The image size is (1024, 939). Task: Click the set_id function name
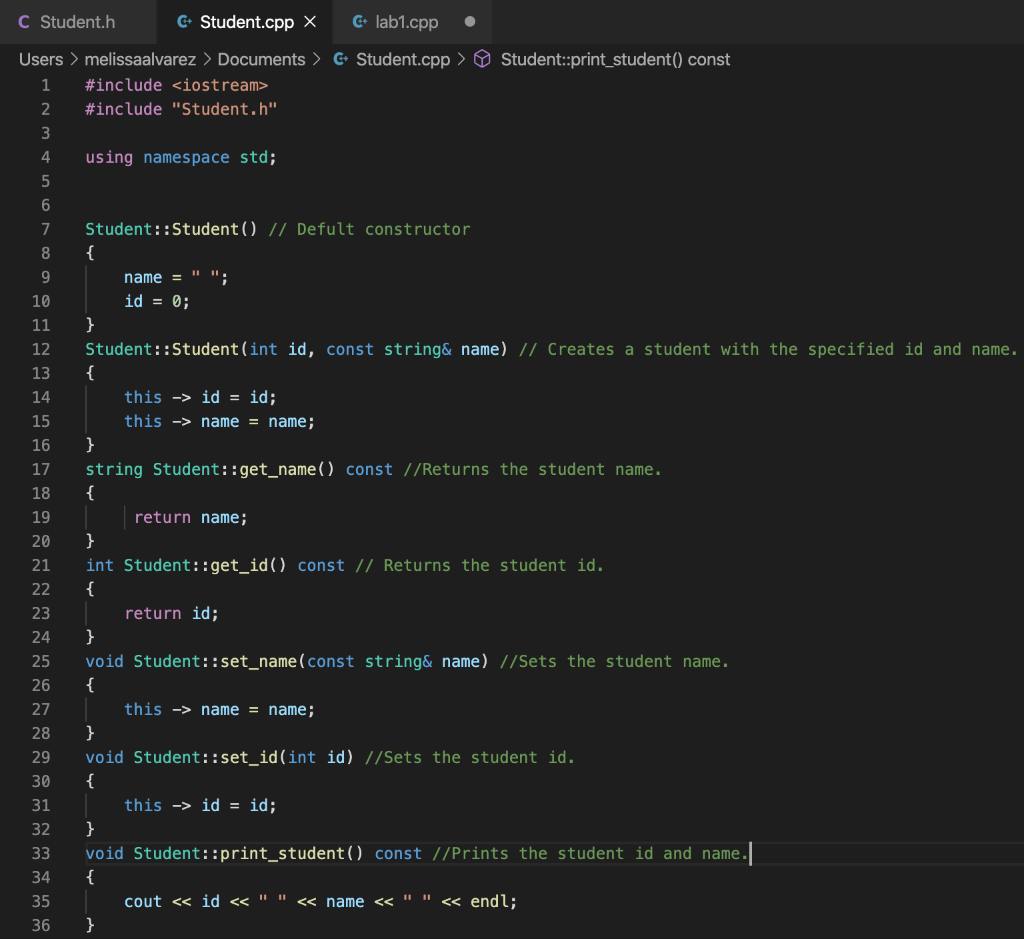click(x=249, y=757)
